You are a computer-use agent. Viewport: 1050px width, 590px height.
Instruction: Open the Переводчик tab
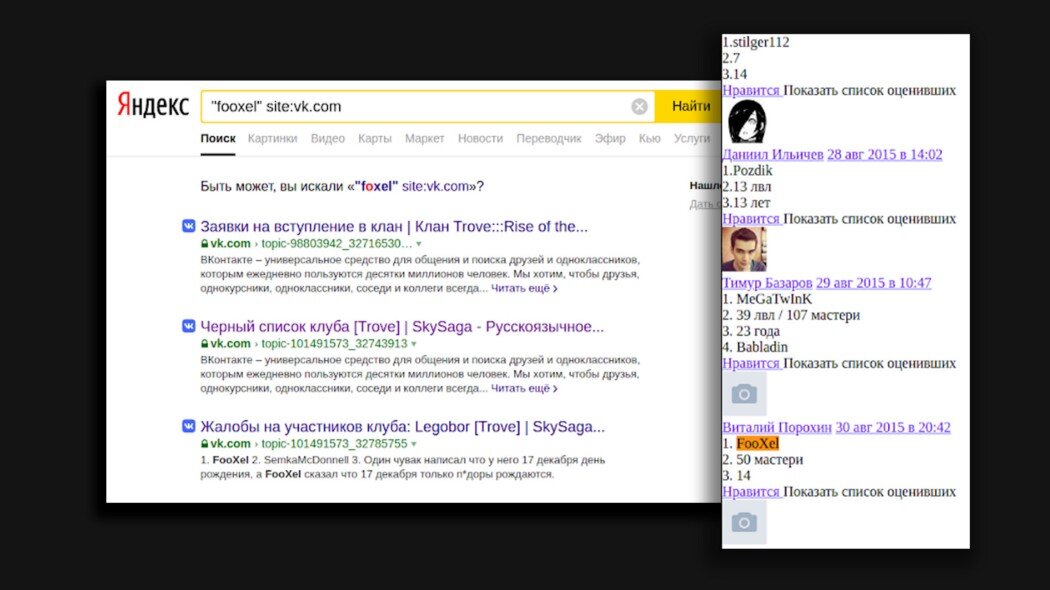[548, 139]
